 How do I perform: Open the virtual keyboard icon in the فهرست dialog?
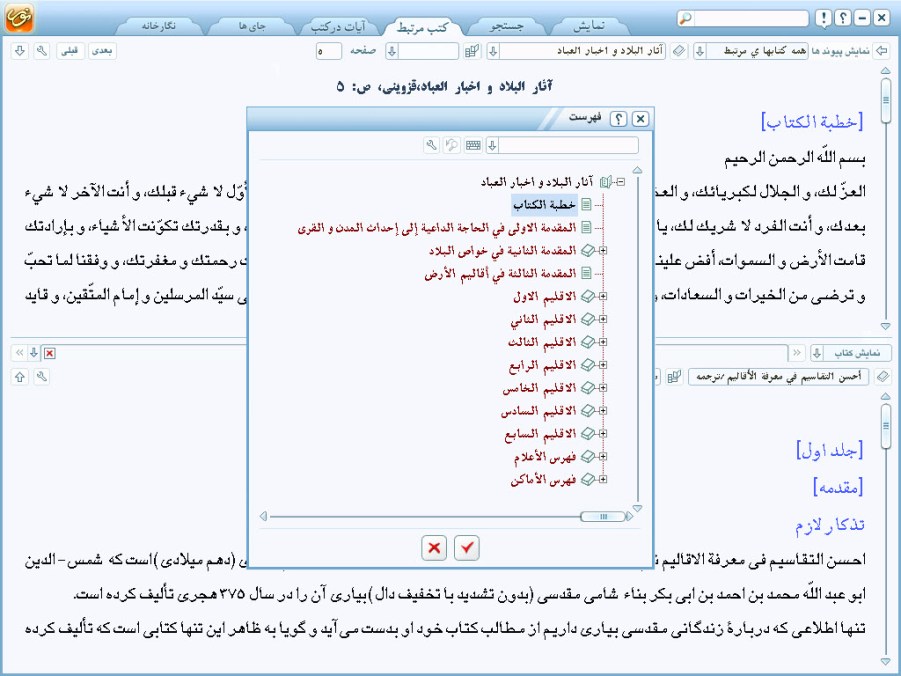point(473,145)
